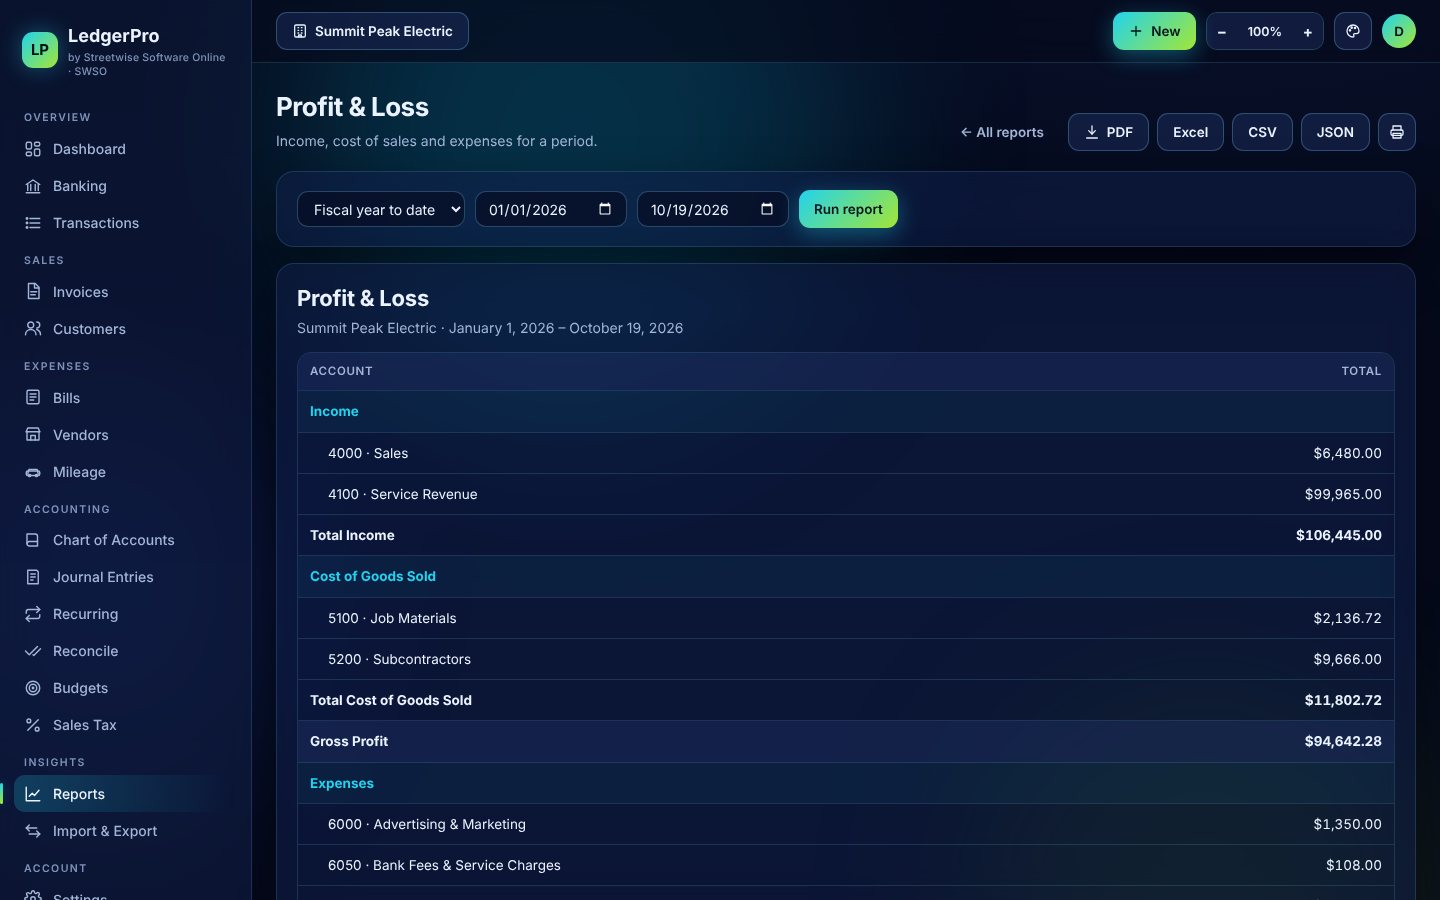
Task: Click the Budgets target icon
Action: [33, 688]
